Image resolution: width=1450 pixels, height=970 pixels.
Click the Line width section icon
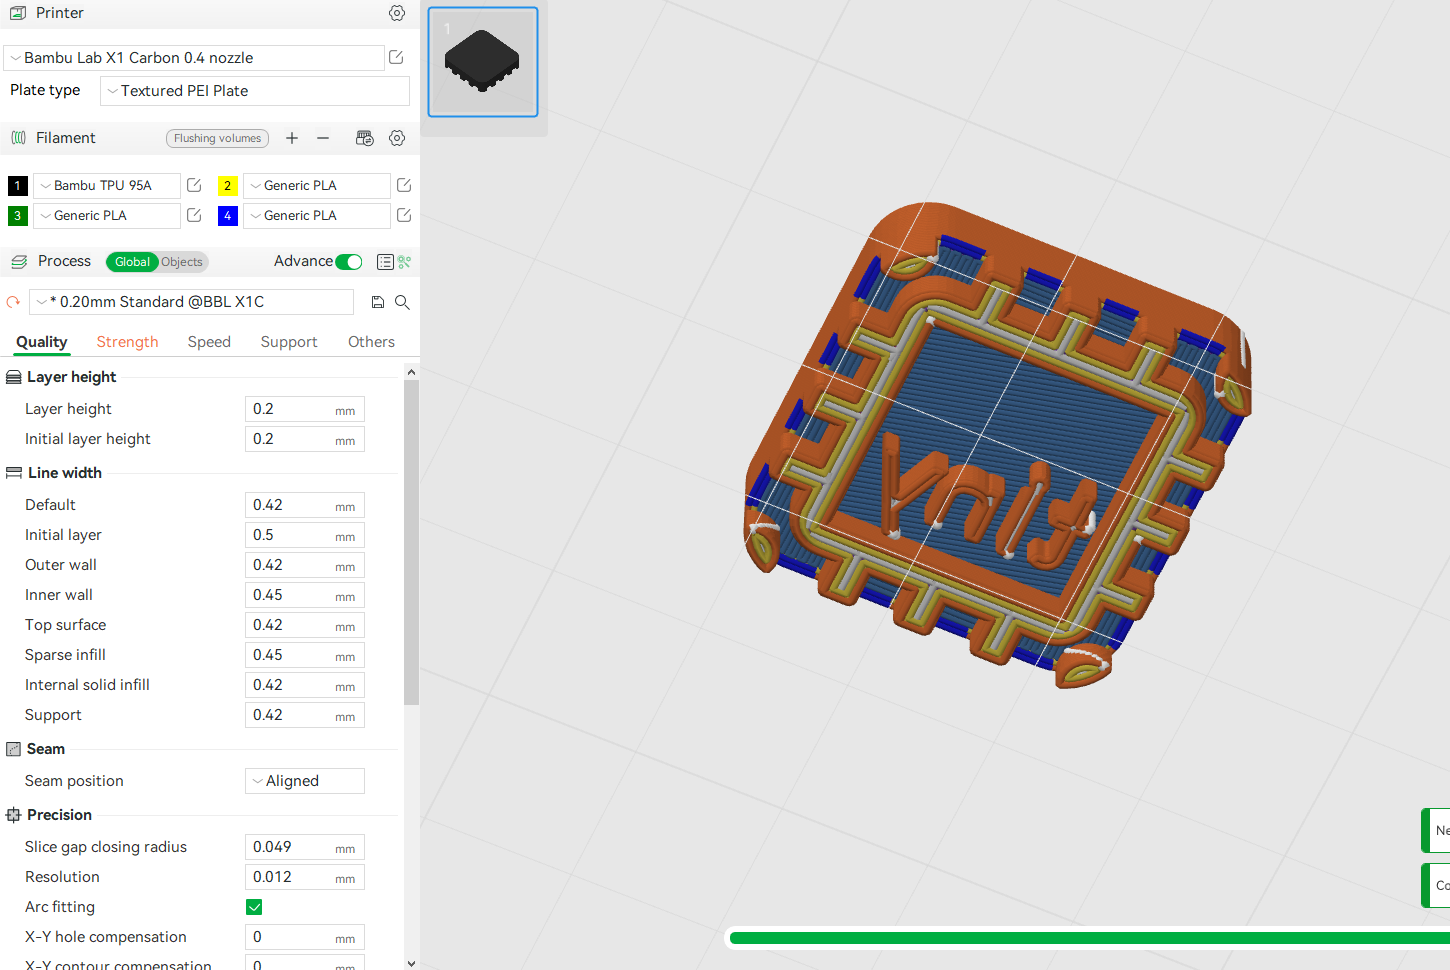[x=14, y=473]
